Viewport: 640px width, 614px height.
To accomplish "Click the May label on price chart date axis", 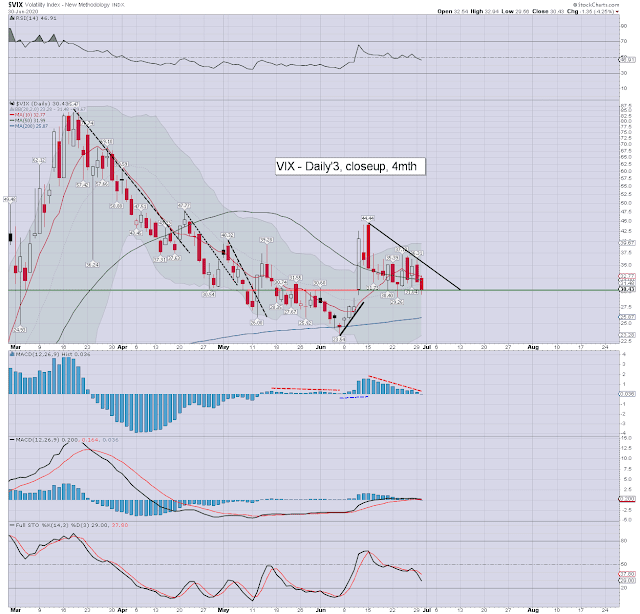I will (223, 347).
